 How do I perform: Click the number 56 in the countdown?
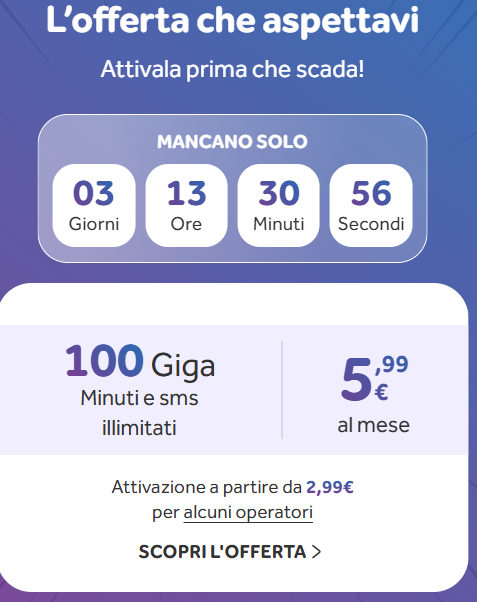point(371,193)
